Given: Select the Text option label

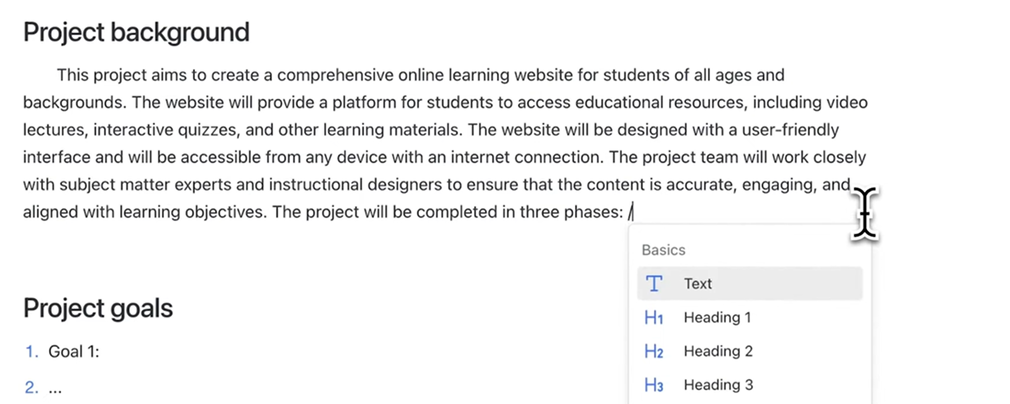Looking at the screenshot, I should click(698, 284).
